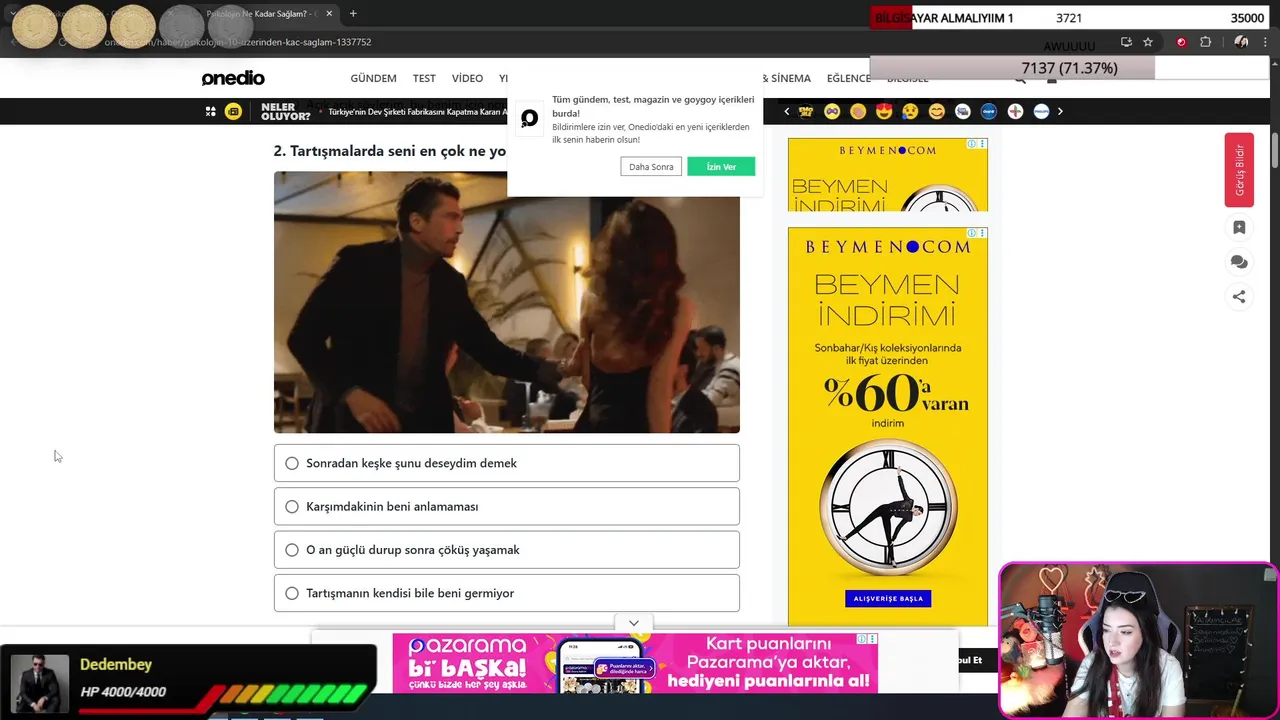This screenshot has width=1280, height=720.
Task: Click the worried sweating emoji icon
Action: 910,111
